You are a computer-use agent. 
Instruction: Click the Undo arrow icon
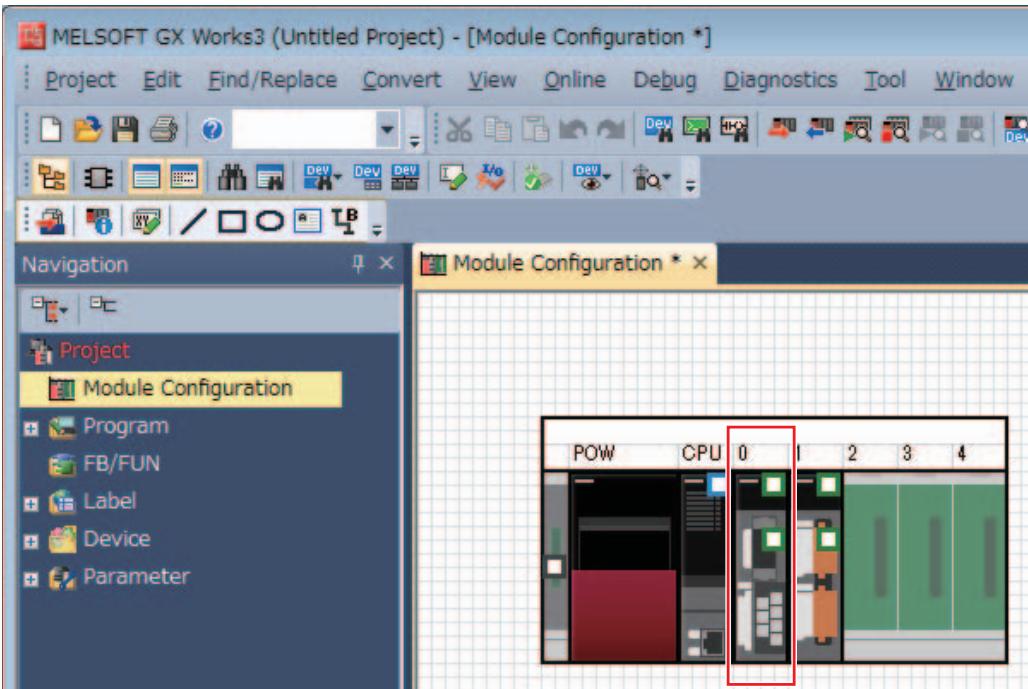click(x=573, y=129)
